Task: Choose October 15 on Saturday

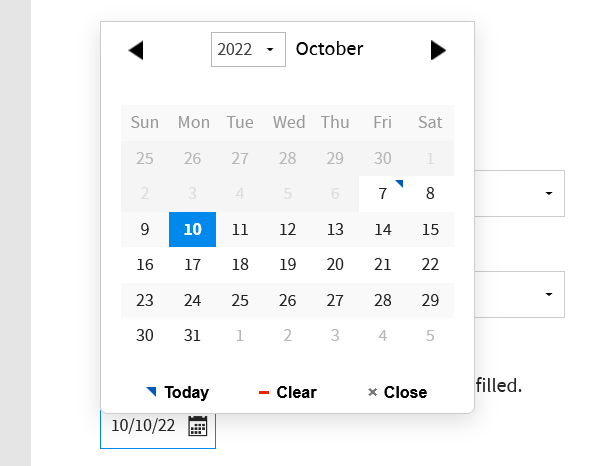Action: (430, 230)
